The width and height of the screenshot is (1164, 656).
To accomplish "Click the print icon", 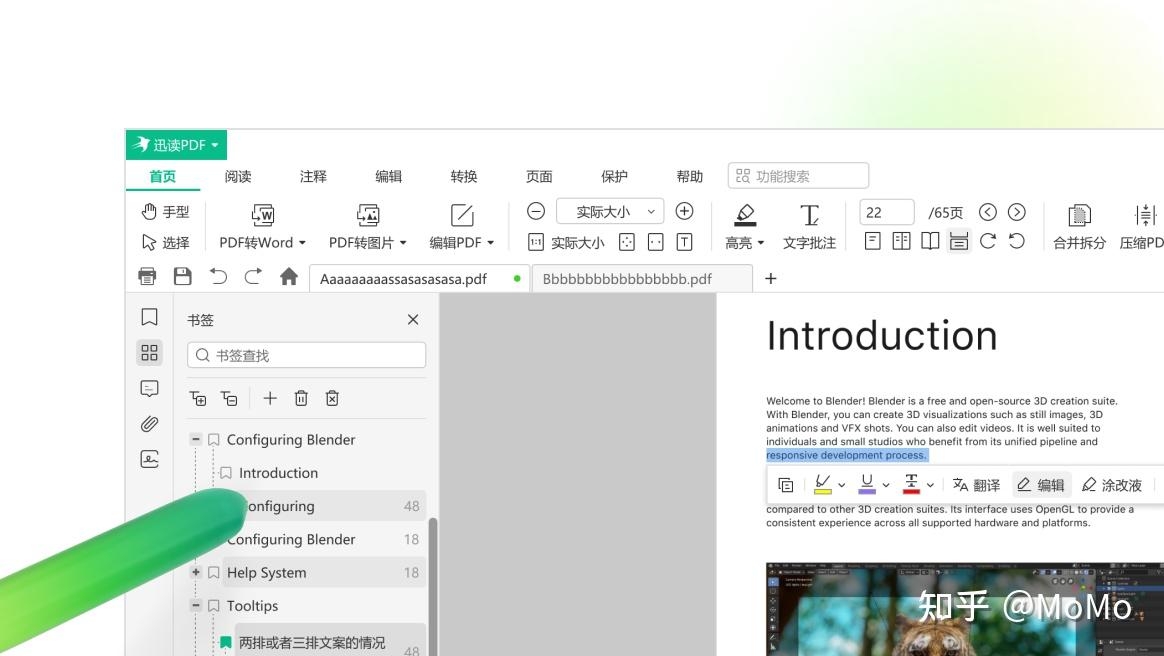I will pyautogui.click(x=147, y=277).
